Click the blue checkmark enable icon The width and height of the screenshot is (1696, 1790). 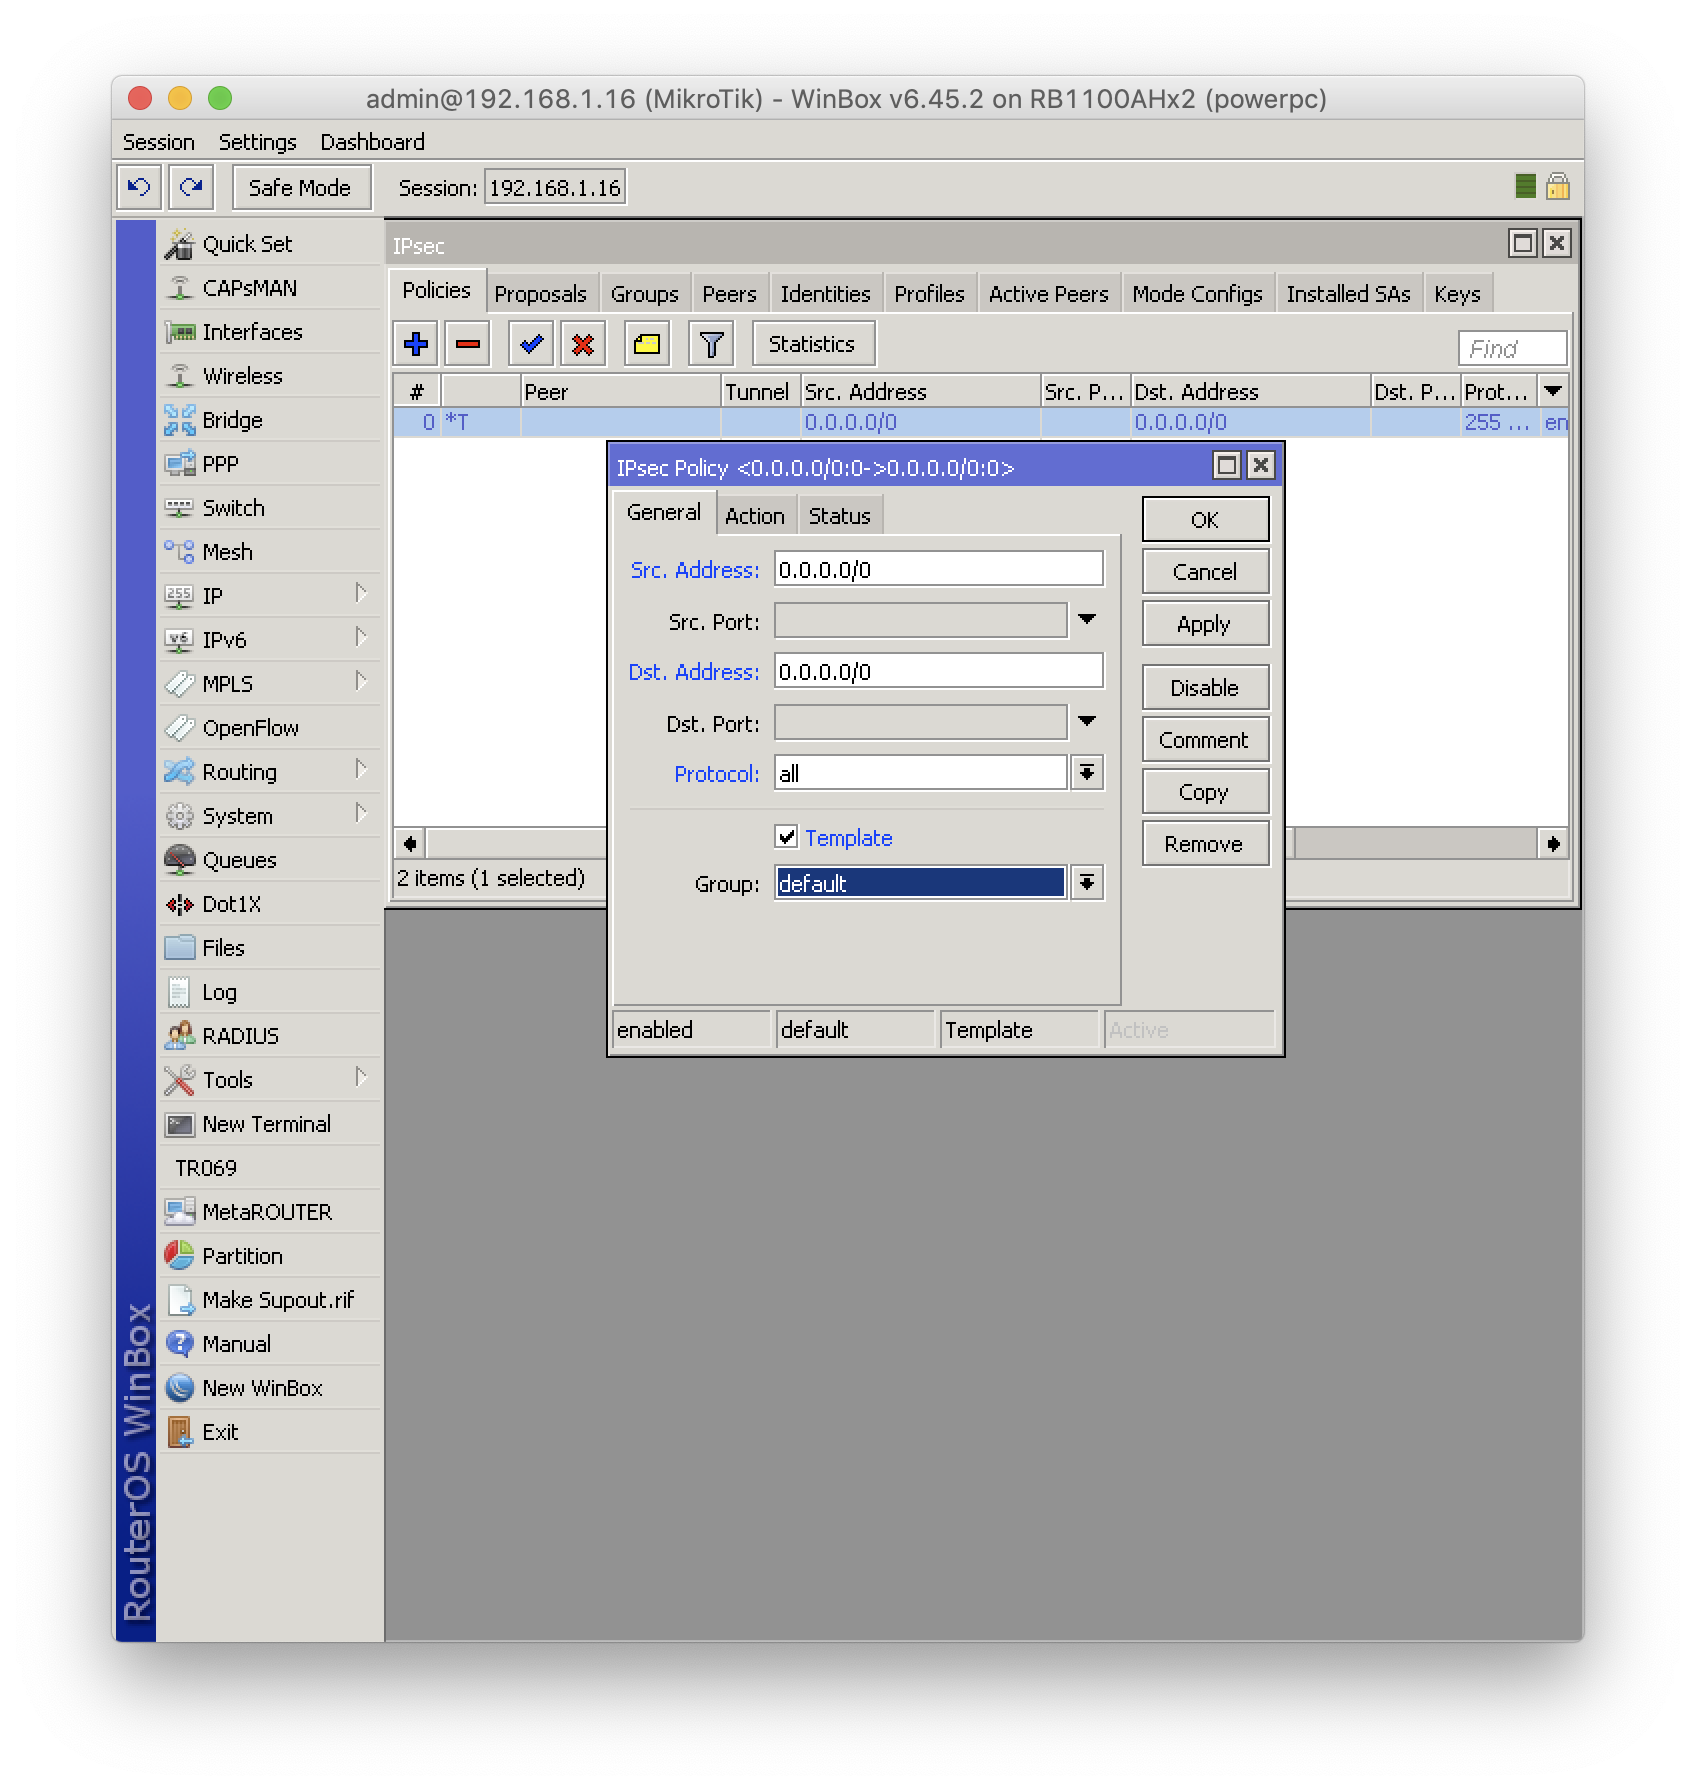531,345
